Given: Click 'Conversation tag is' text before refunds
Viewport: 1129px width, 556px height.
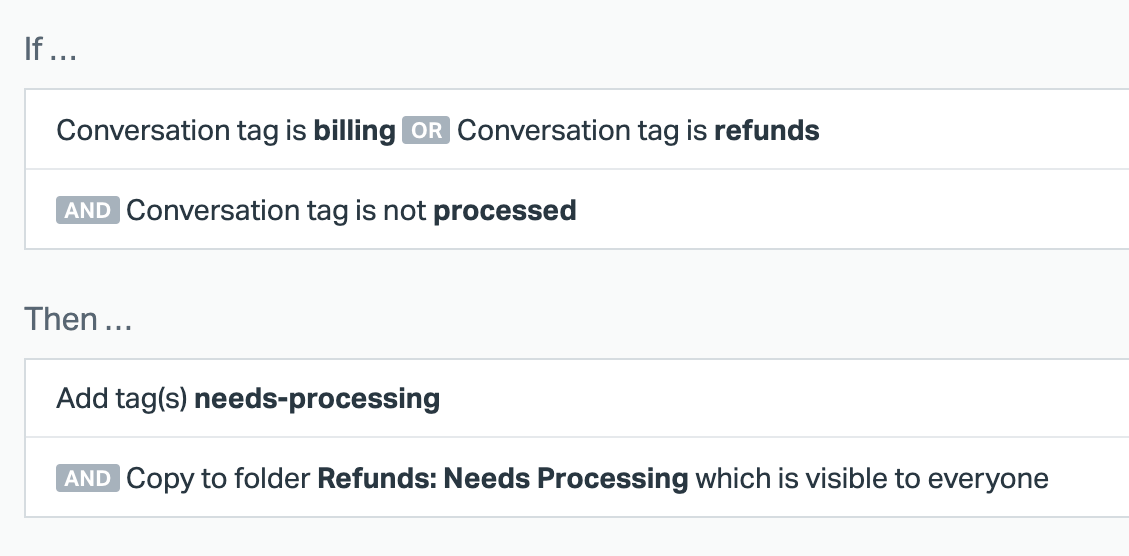Looking at the screenshot, I should tap(582, 130).
